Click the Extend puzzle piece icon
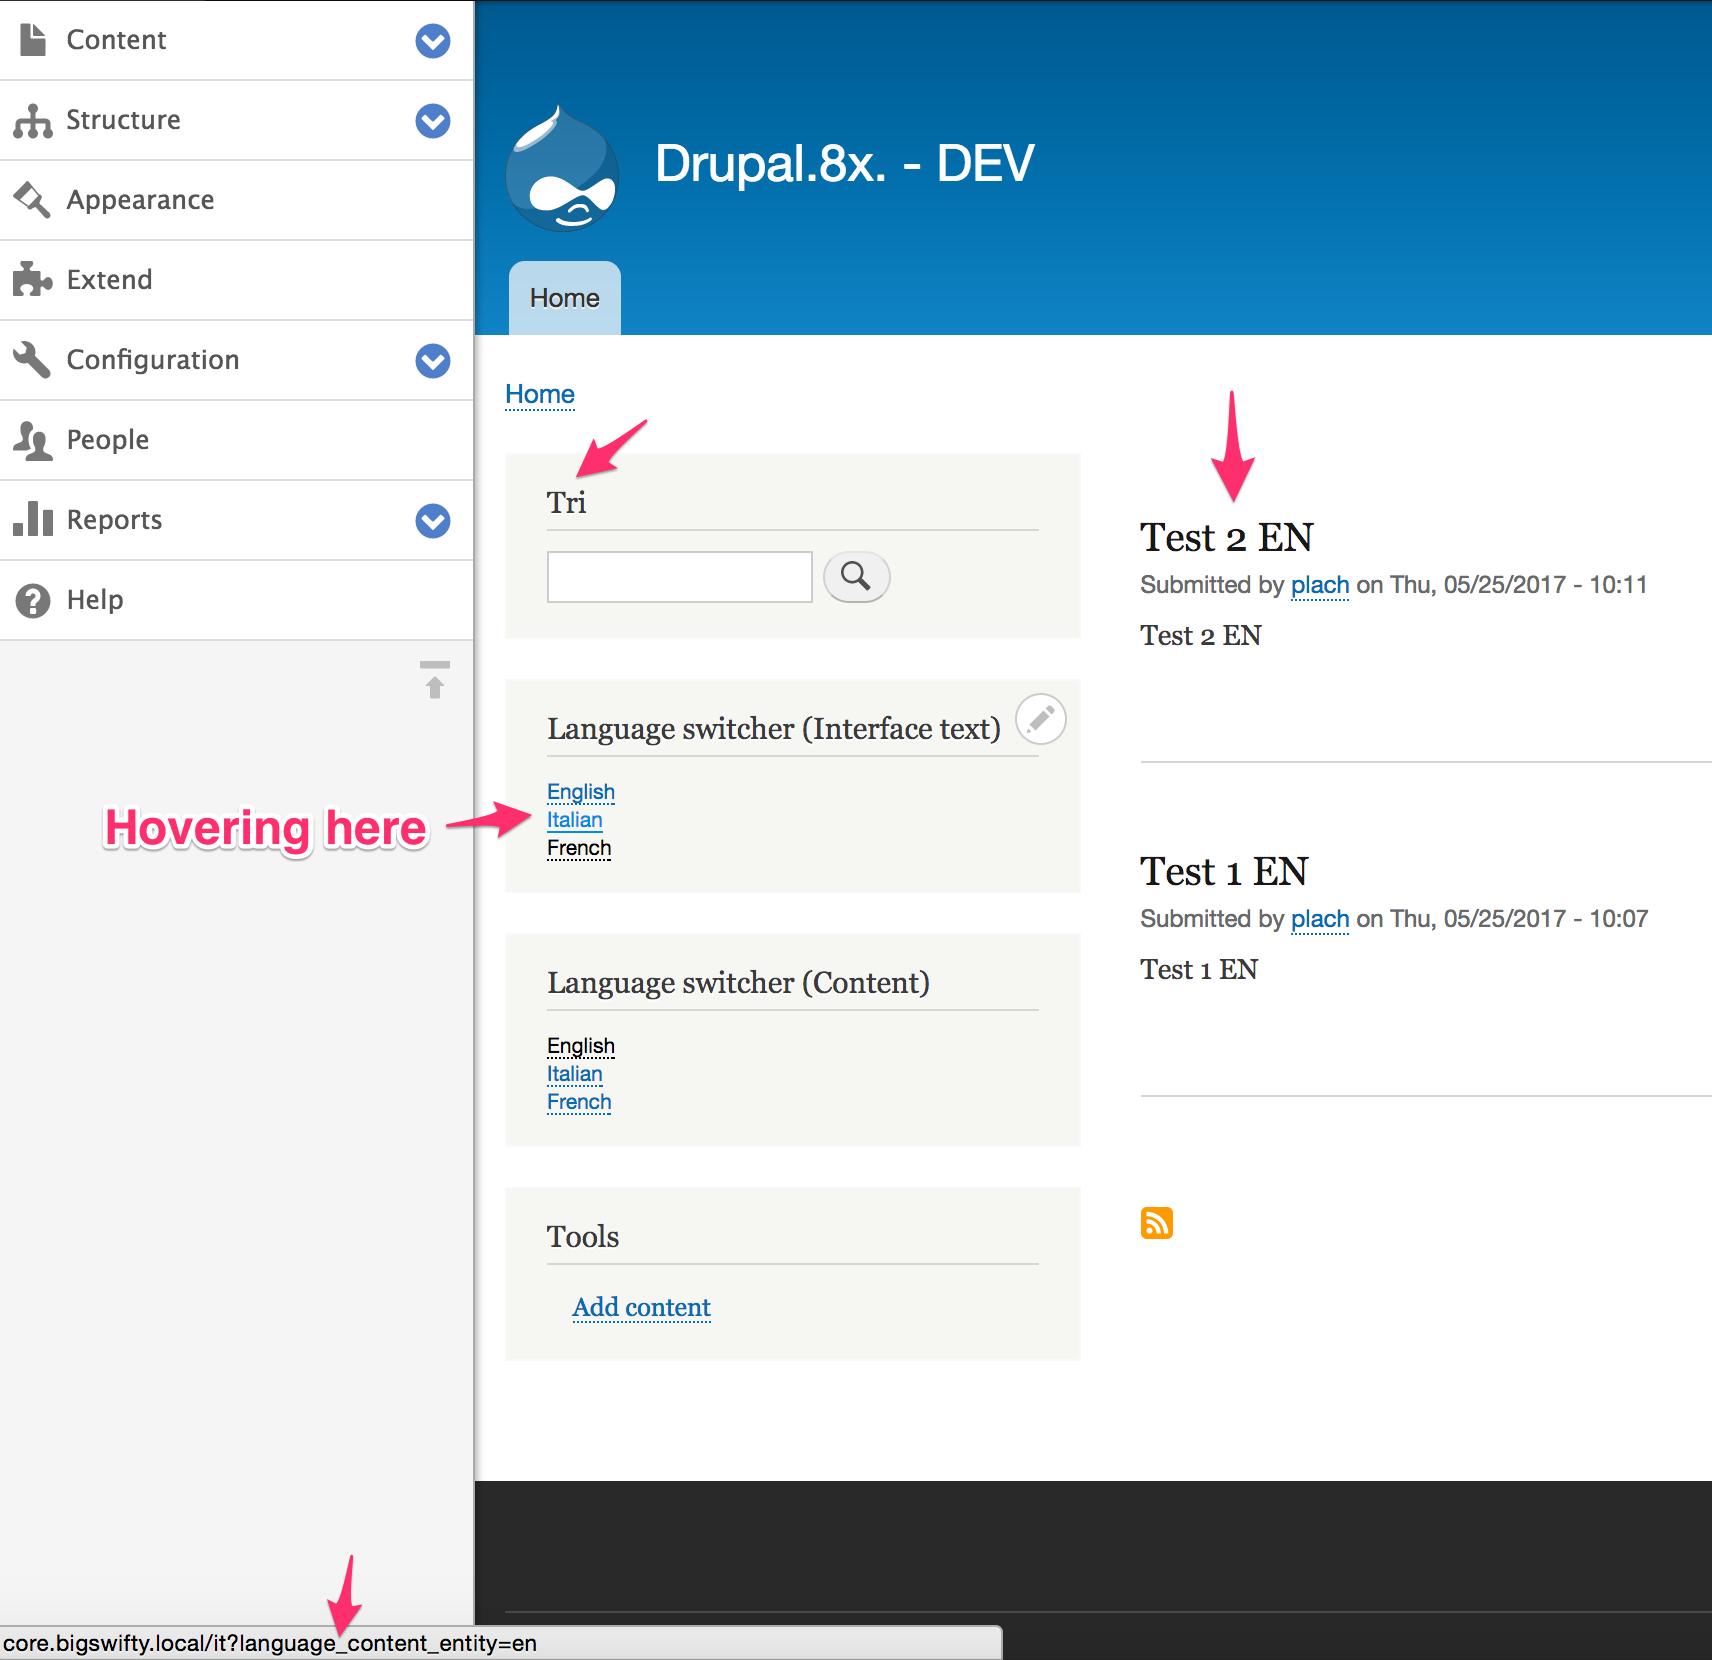Screen dimensions: 1712x1660 (32, 280)
